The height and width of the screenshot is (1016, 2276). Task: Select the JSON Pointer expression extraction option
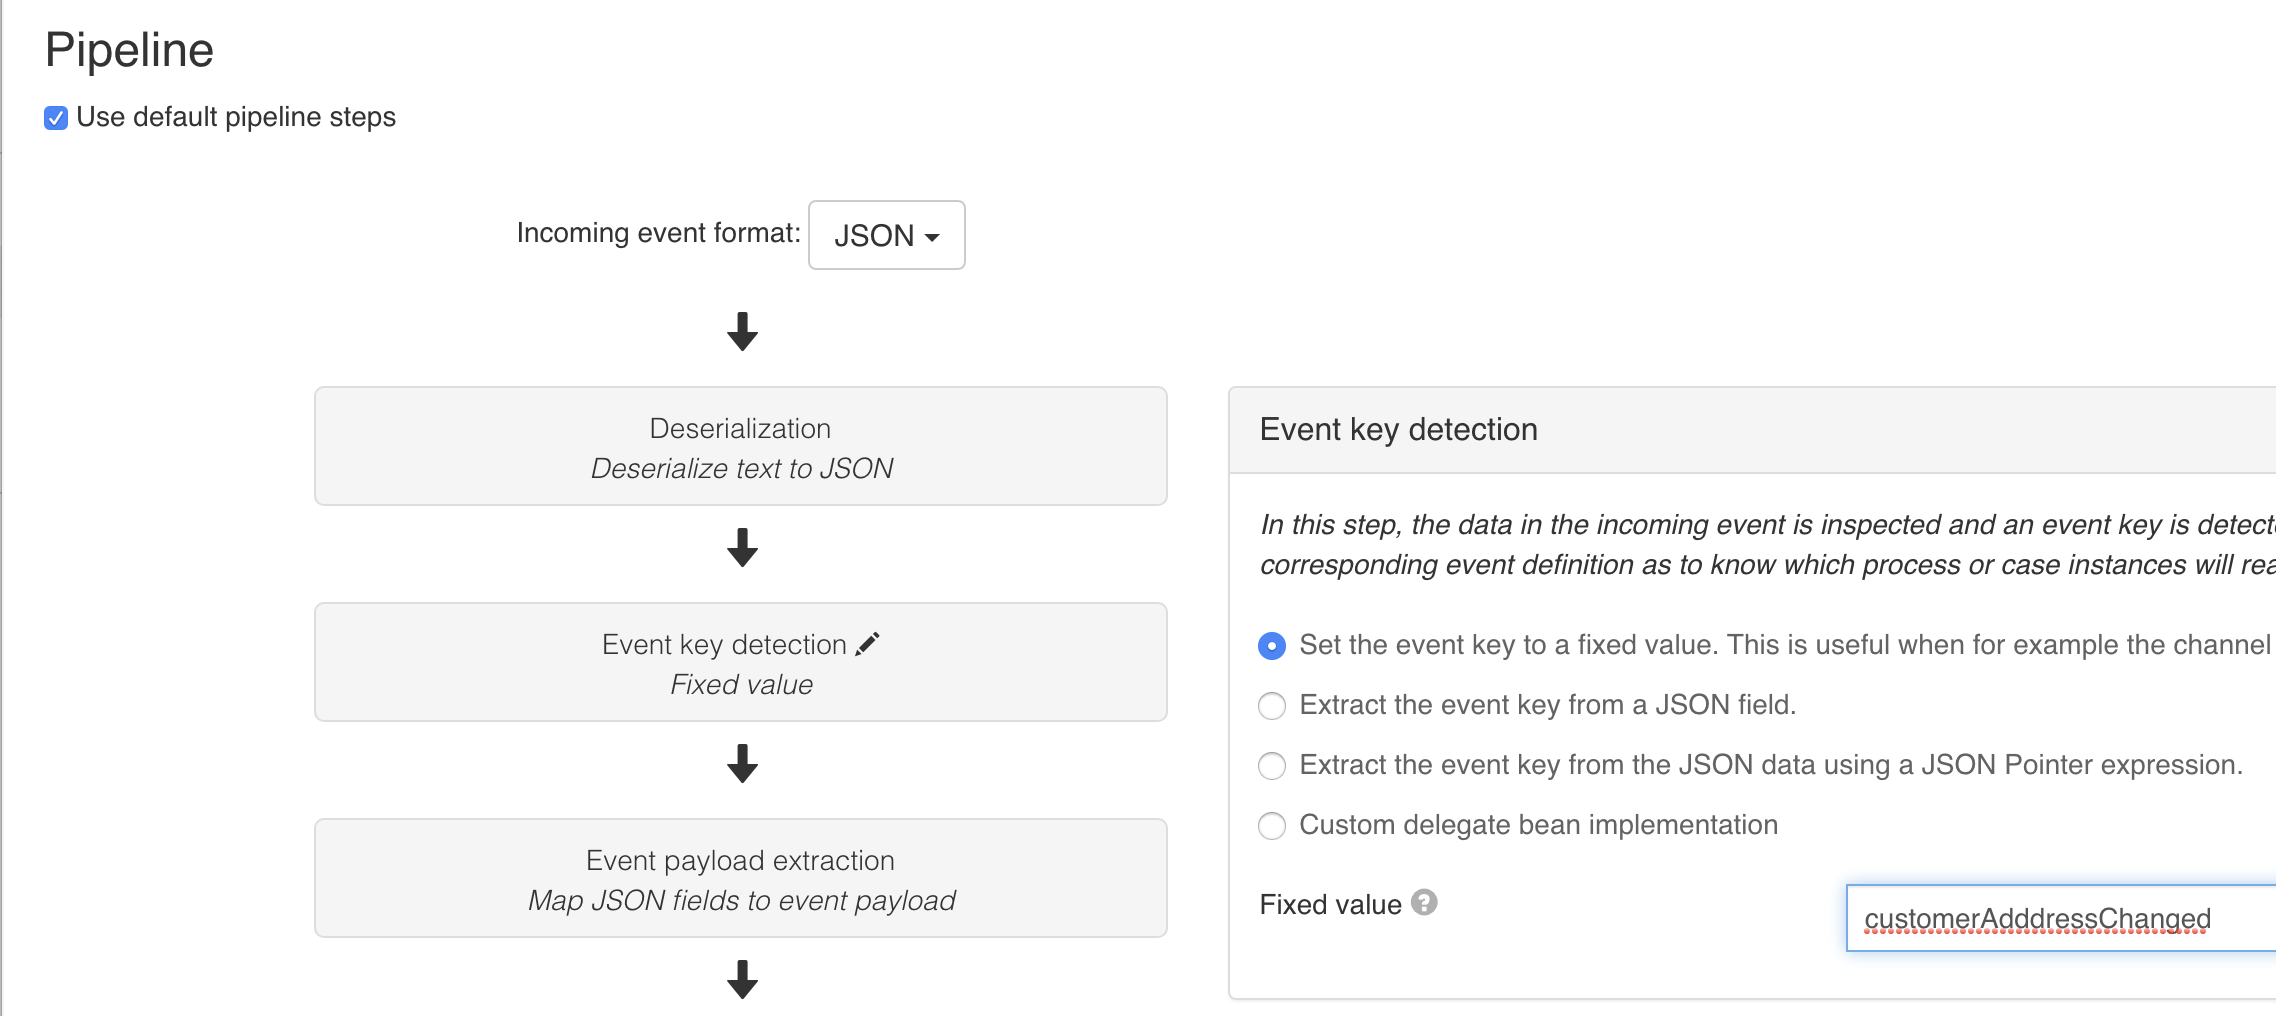pyautogui.click(x=1271, y=766)
